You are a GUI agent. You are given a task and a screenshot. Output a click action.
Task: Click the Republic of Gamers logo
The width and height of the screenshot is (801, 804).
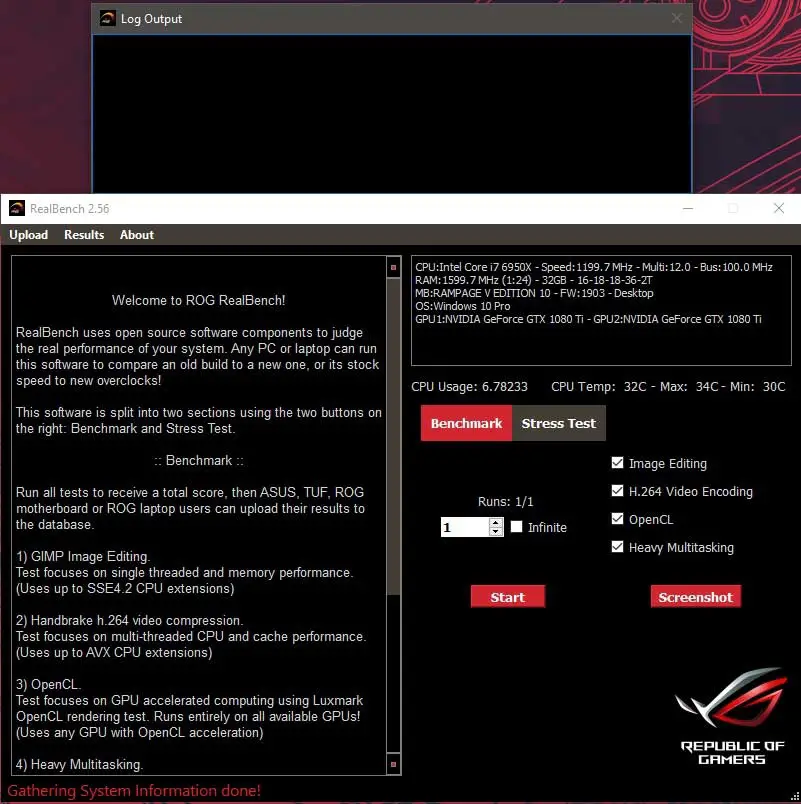[x=732, y=716]
